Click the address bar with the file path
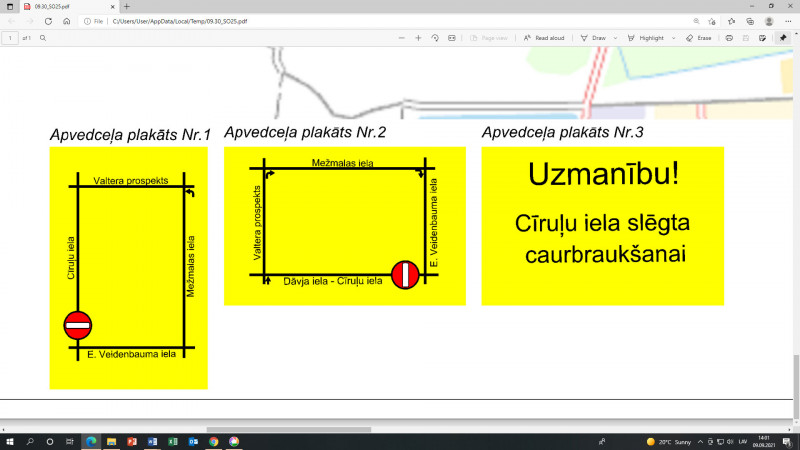Viewport: 800px width, 450px height. click(x=300, y=20)
